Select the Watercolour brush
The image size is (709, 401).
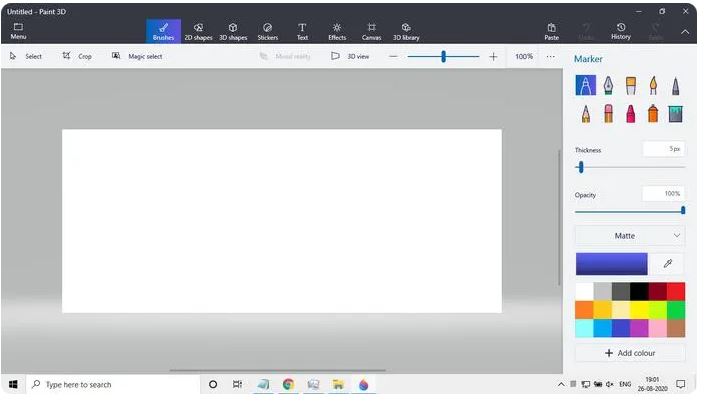pyautogui.click(x=653, y=85)
